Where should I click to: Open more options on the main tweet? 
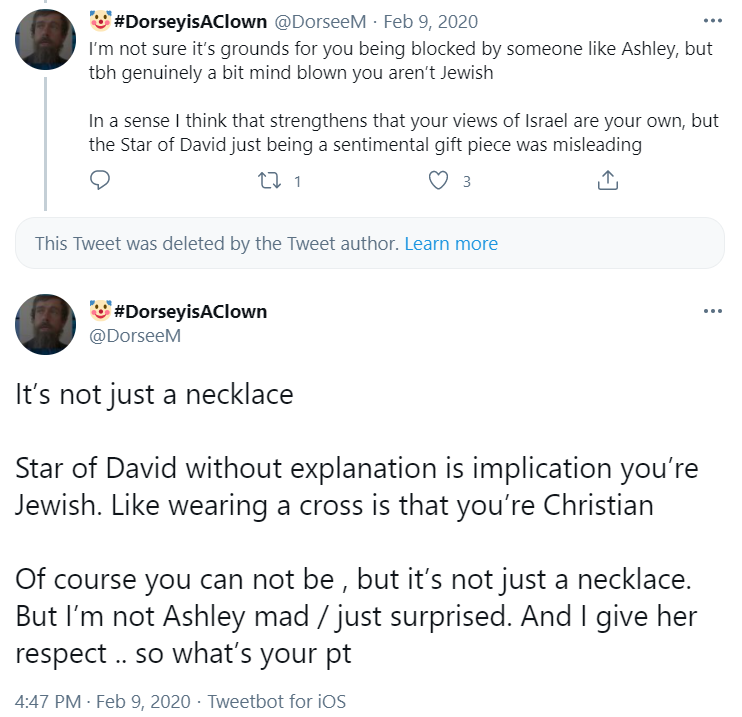(713, 311)
